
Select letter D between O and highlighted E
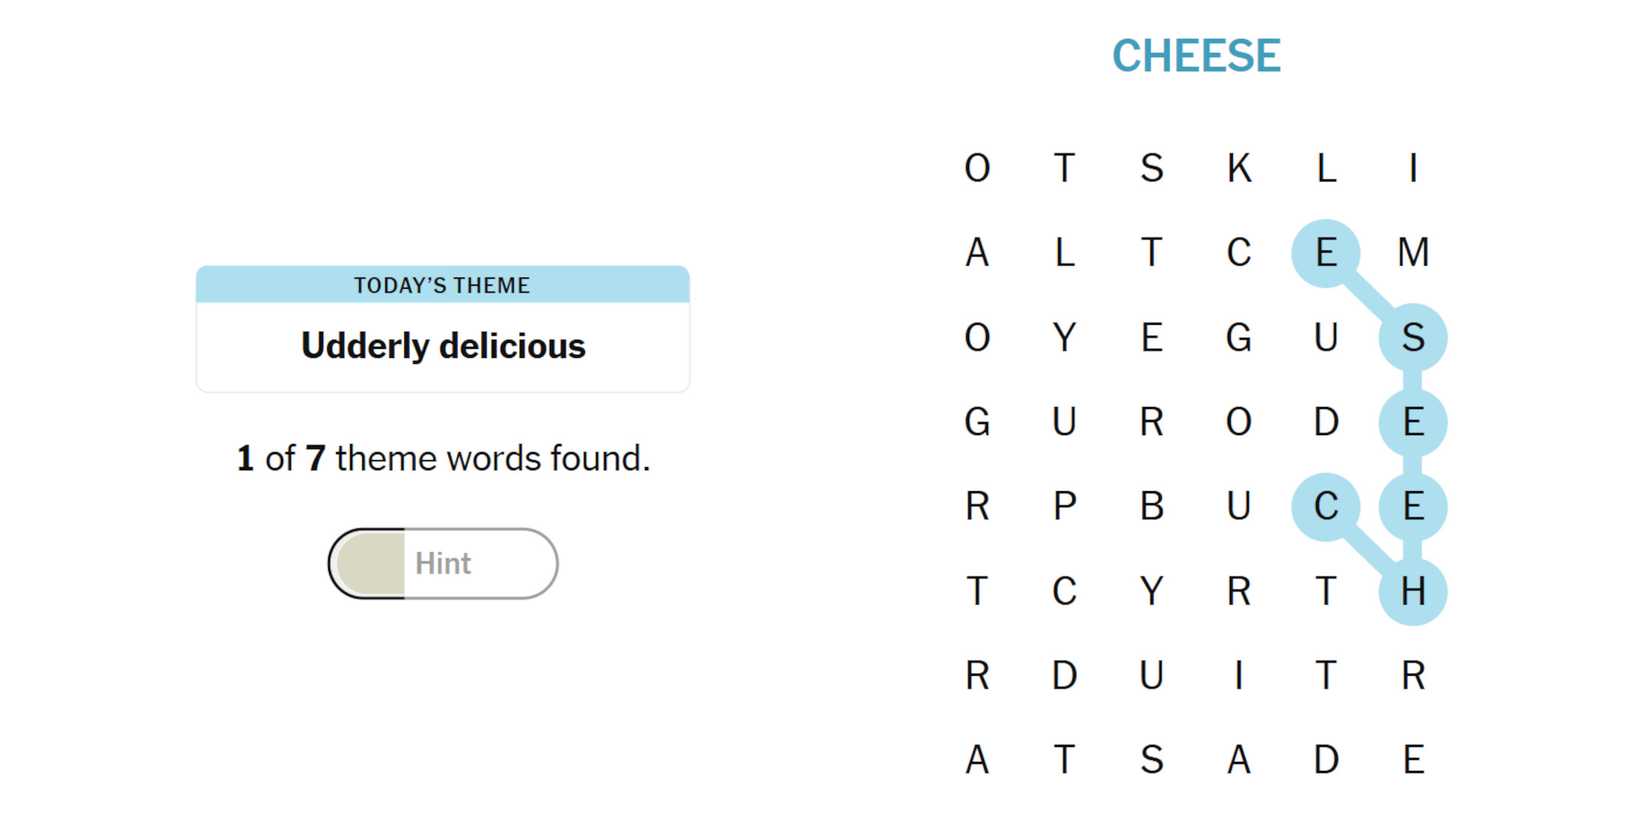(1326, 422)
